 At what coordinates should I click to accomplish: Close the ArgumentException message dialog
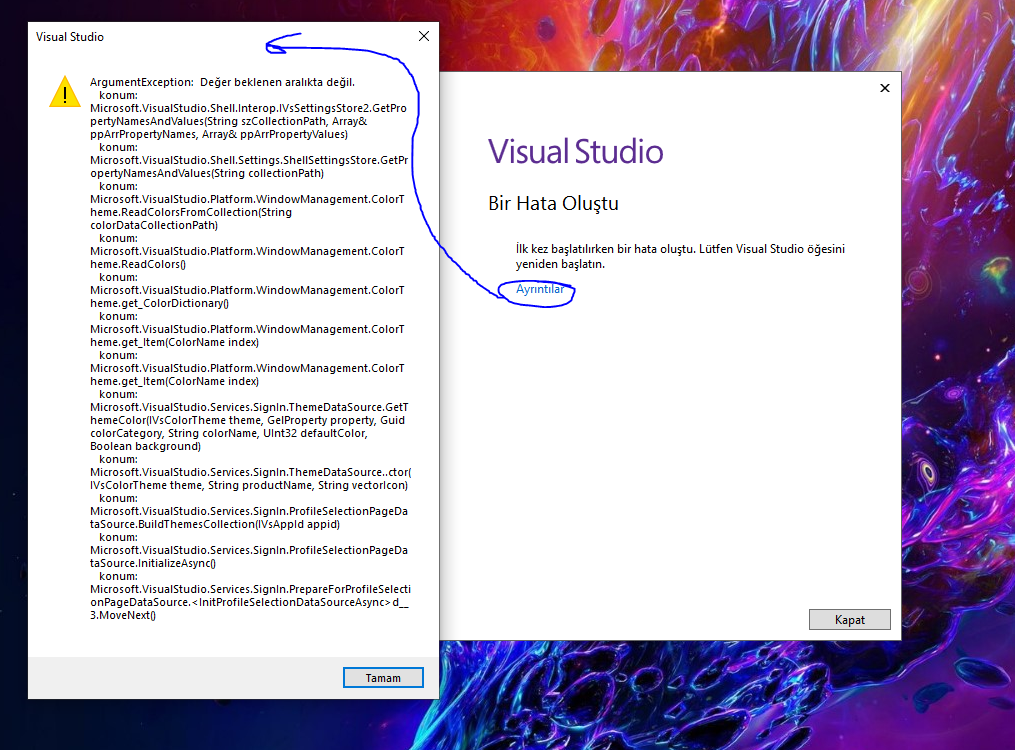coord(424,36)
